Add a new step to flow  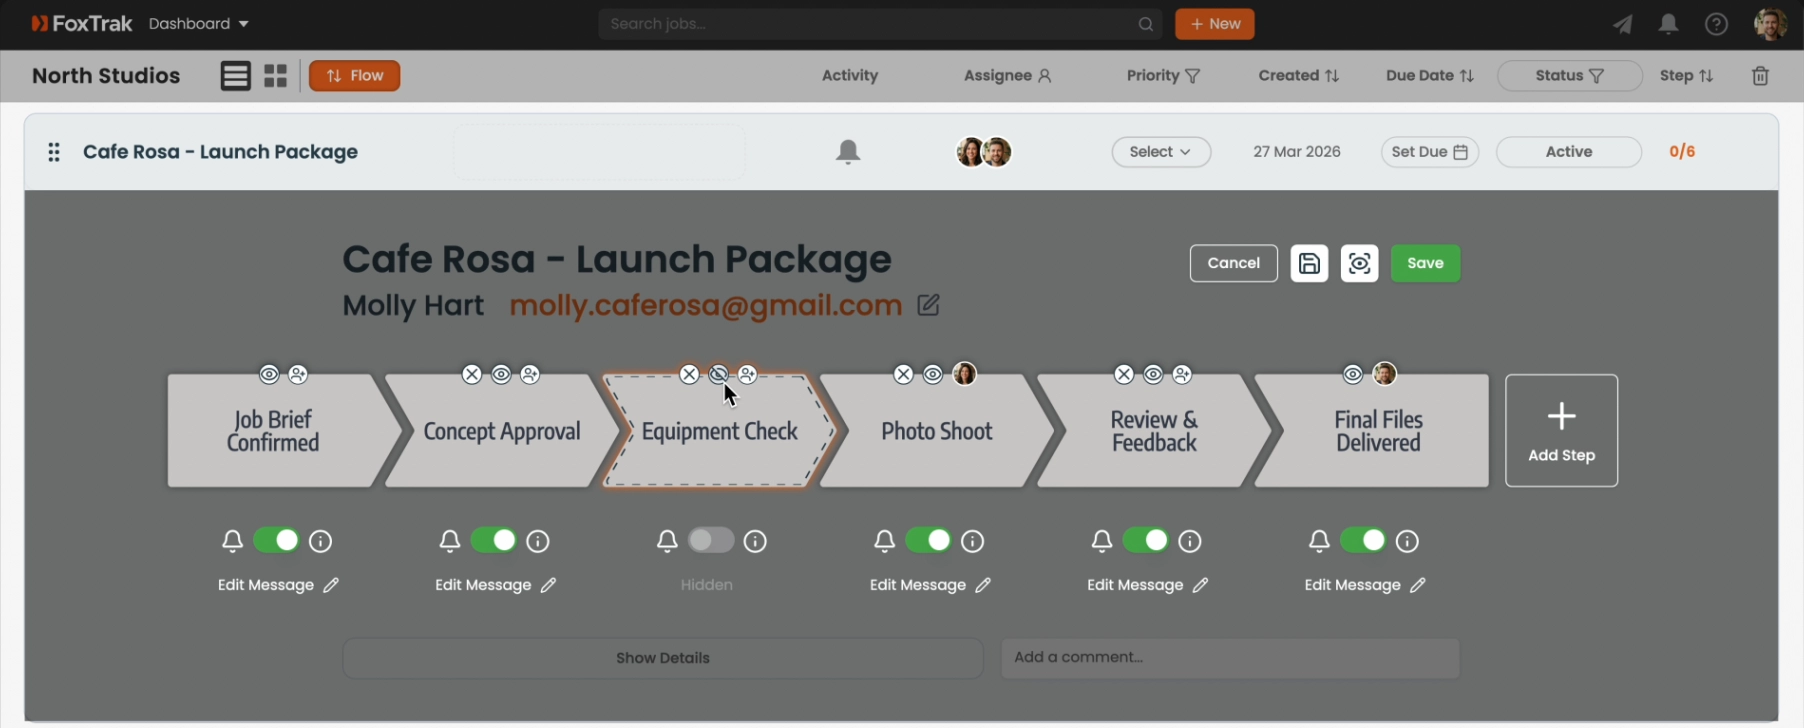pos(1561,431)
